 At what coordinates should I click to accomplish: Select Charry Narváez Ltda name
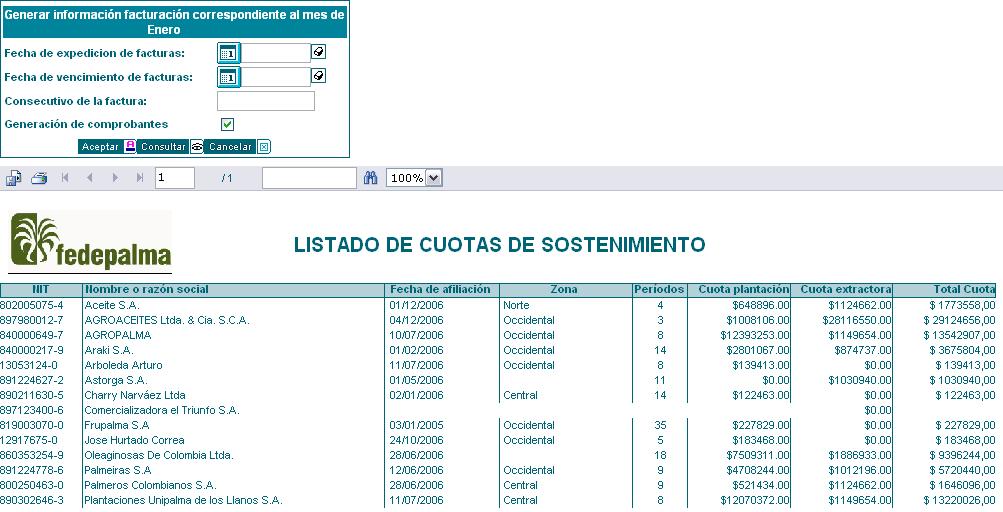[x=135, y=395]
